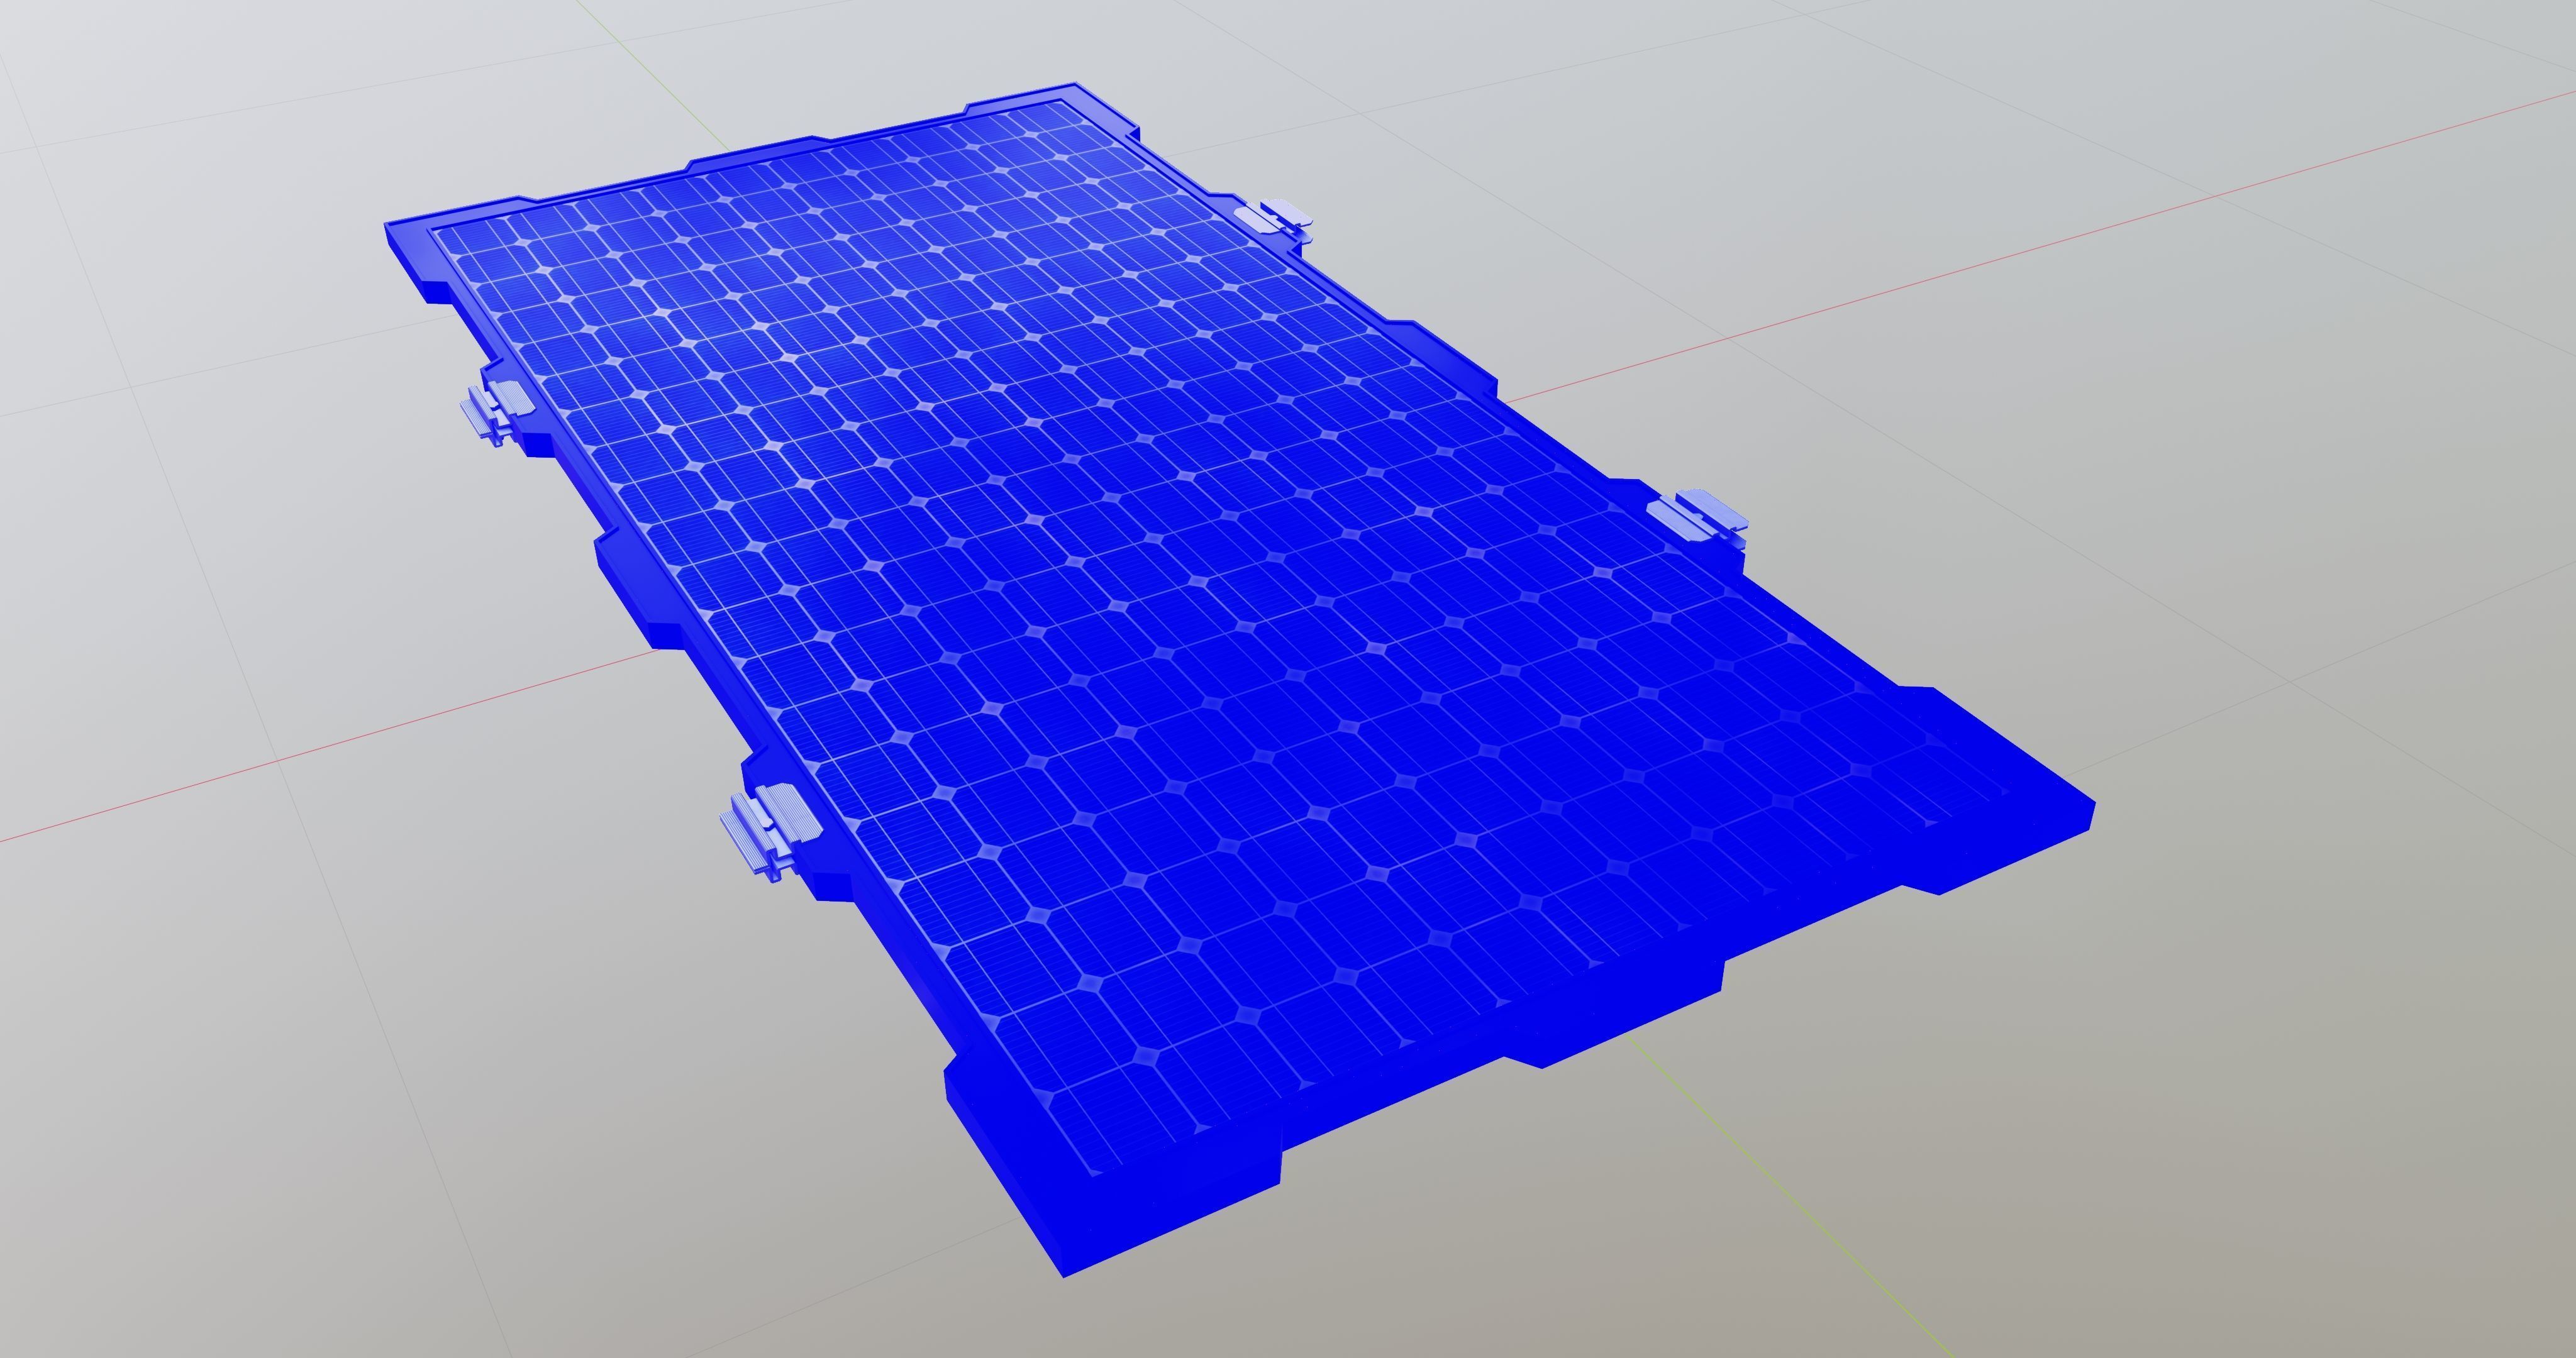This screenshot has height=1358, width=2576.
Task: Select the mounting clamp on the lower left edge
Action: pyautogui.click(x=771, y=832)
